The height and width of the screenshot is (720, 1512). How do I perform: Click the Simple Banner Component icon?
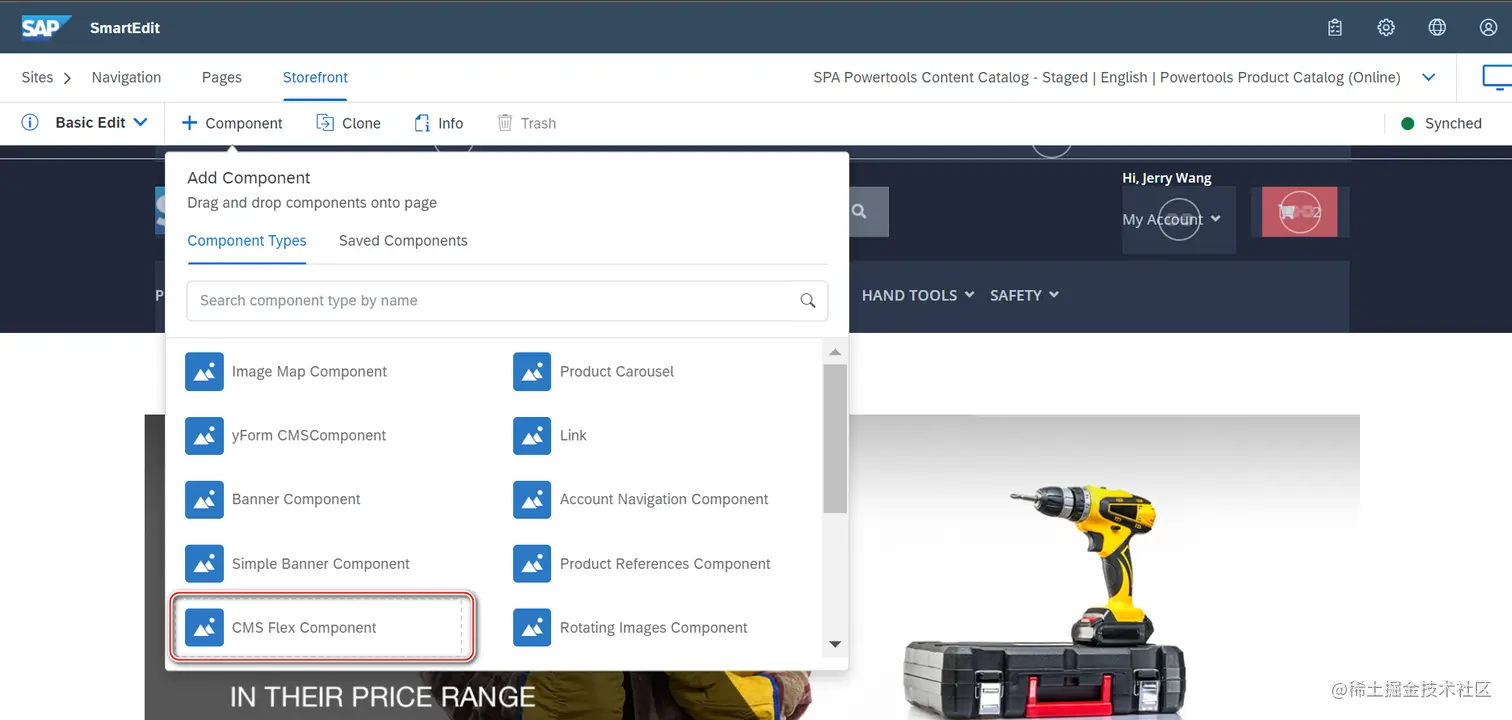204,564
